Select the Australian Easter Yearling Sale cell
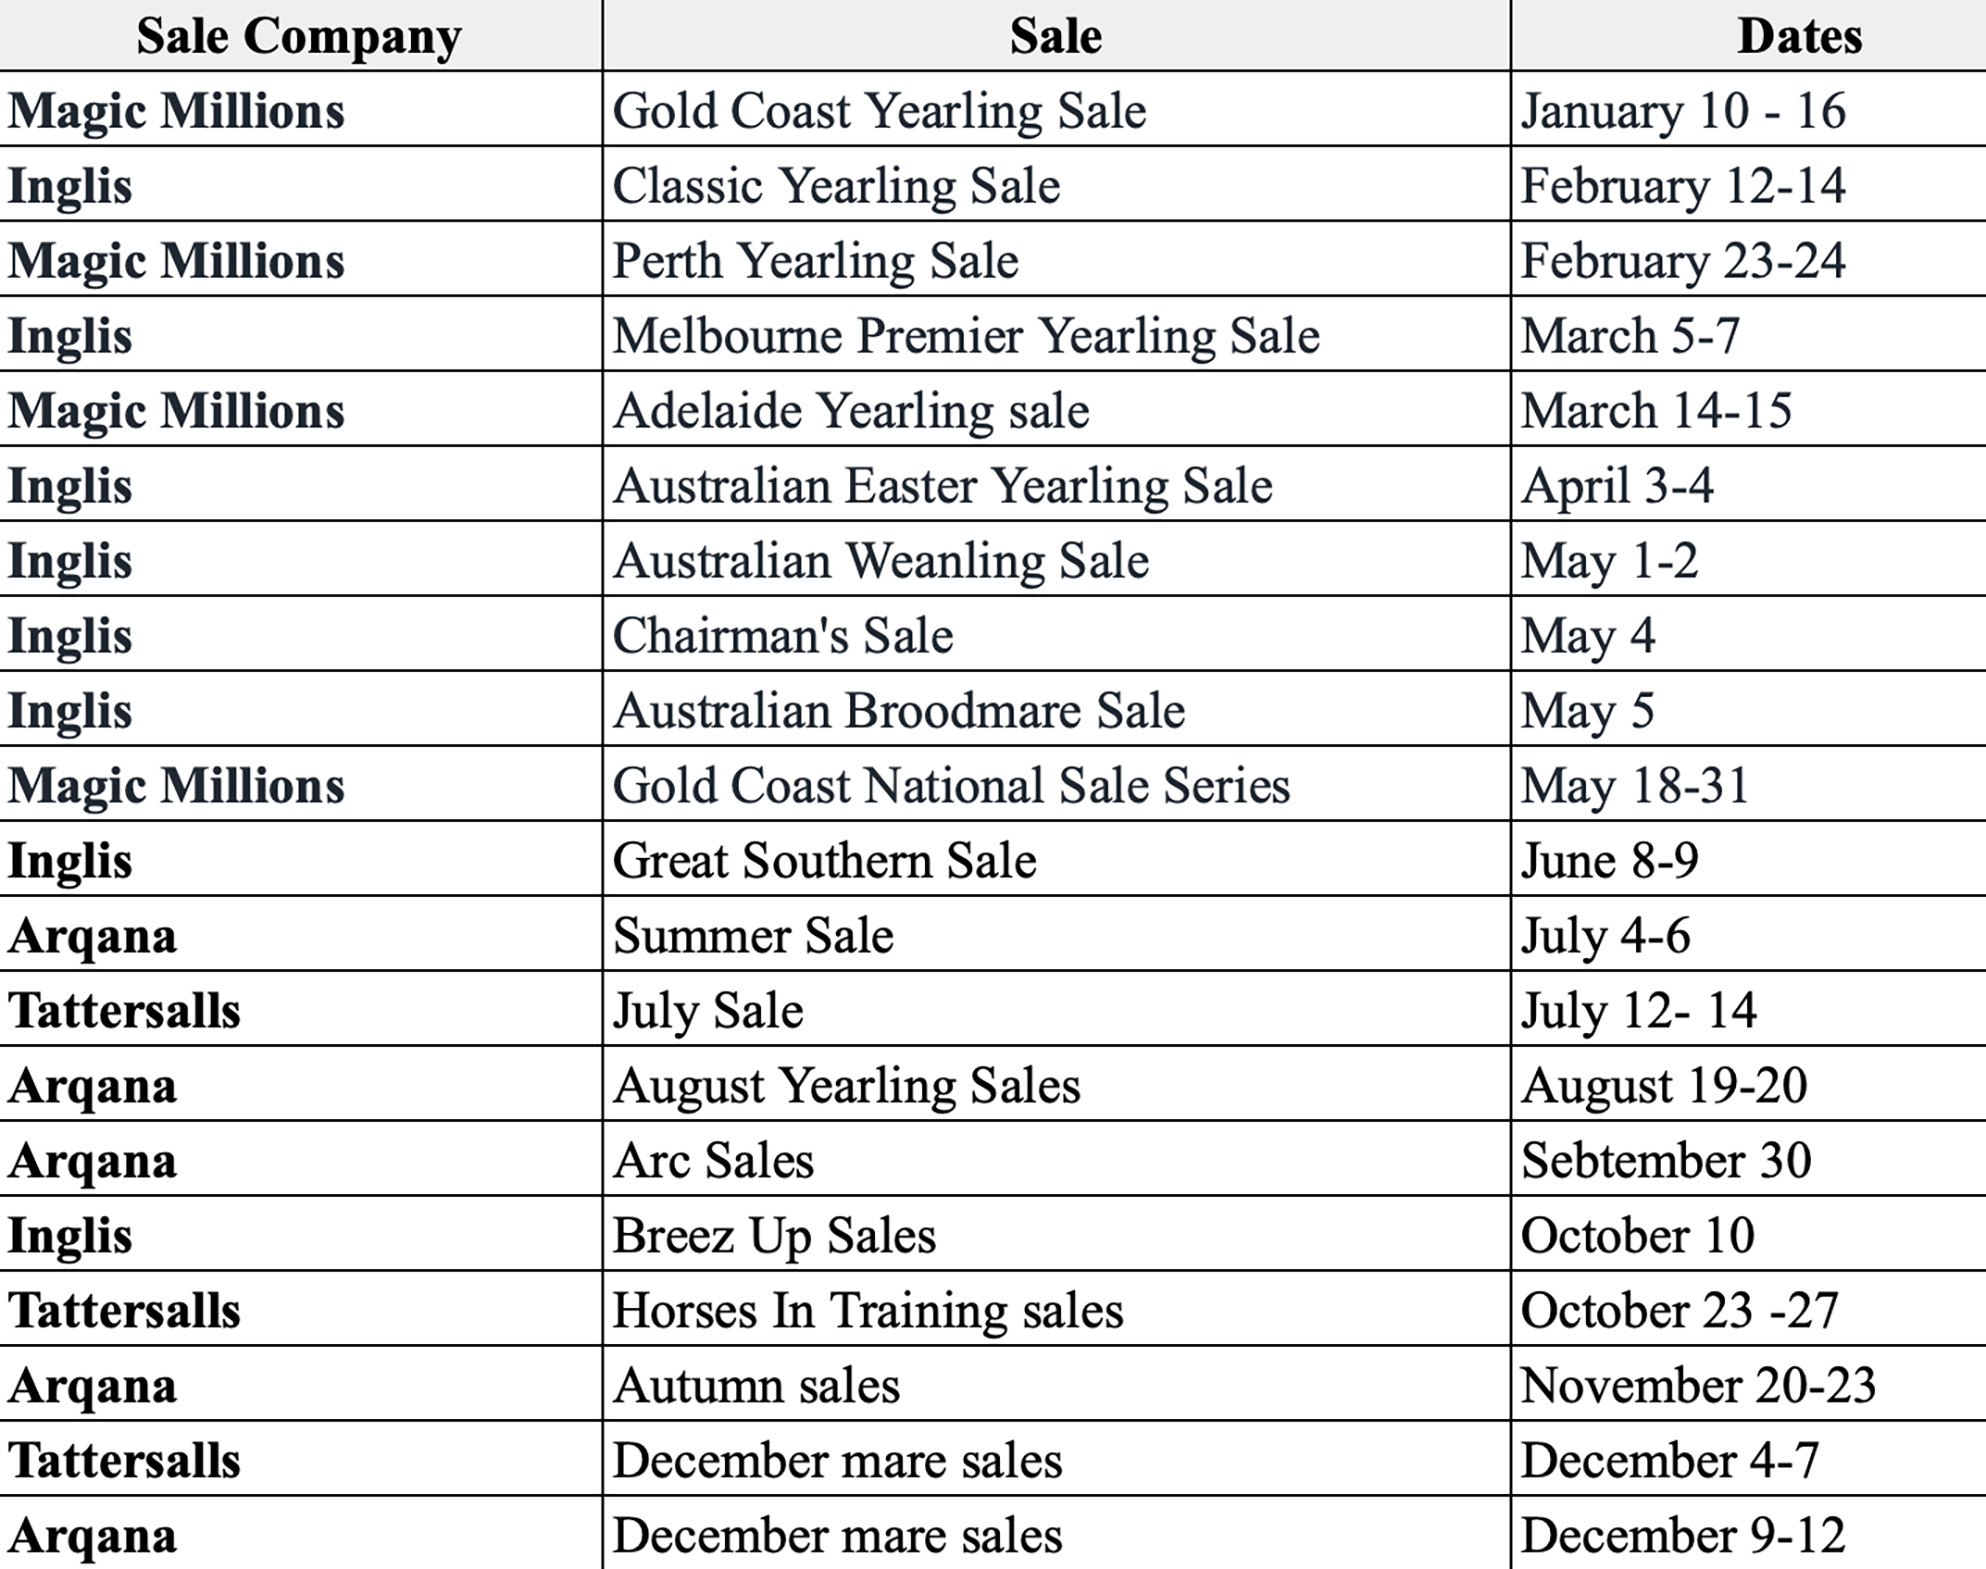This screenshot has width=1986, height=1569. click(x=1056, y=484)
